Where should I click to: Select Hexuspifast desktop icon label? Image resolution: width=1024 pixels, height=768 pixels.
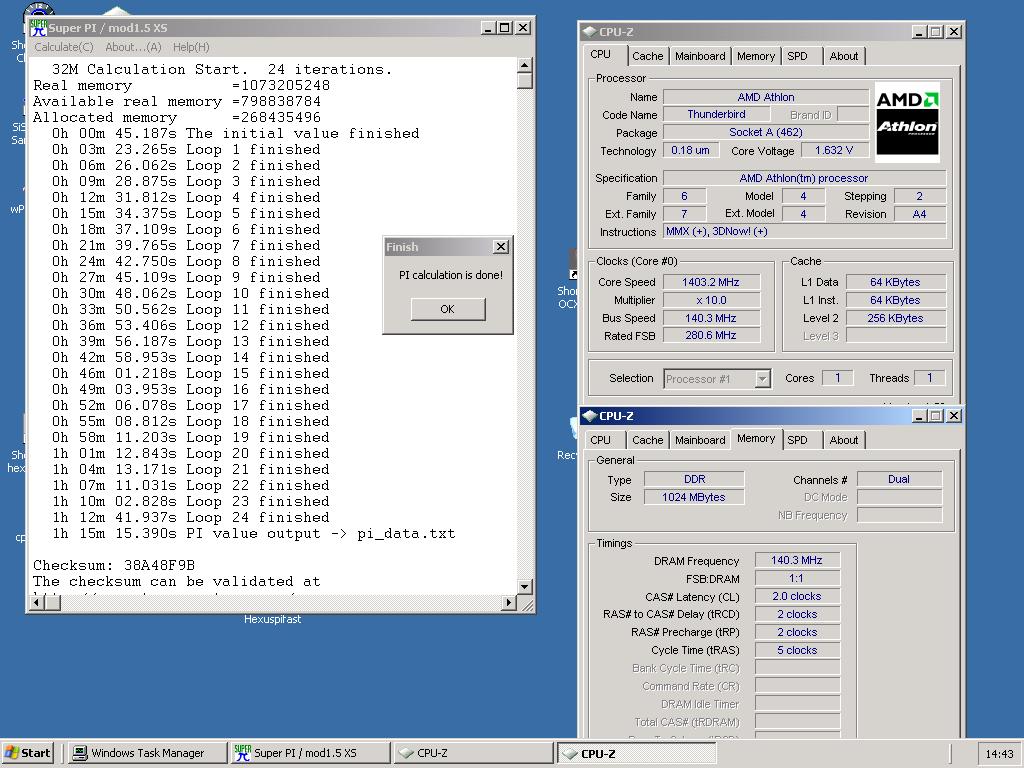pos(272,619)
